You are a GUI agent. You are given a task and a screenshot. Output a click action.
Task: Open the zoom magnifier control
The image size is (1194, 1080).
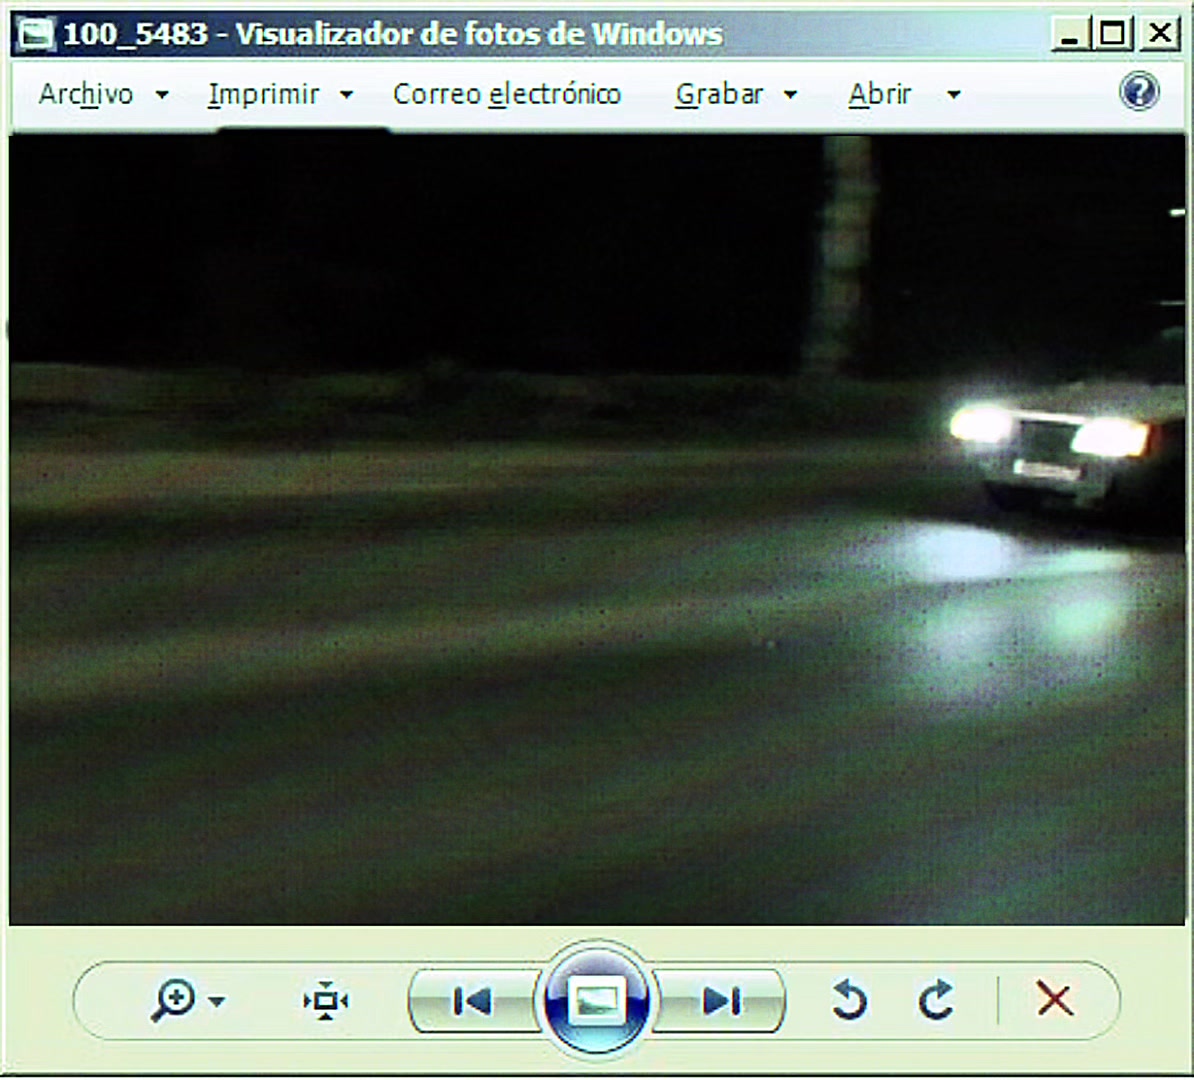coord(174,1000)
